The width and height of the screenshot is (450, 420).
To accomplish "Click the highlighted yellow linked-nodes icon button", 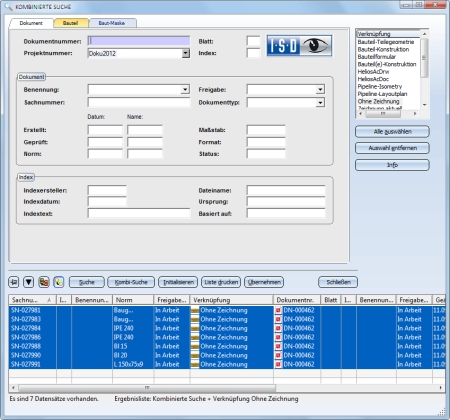I will click(59, 282).
